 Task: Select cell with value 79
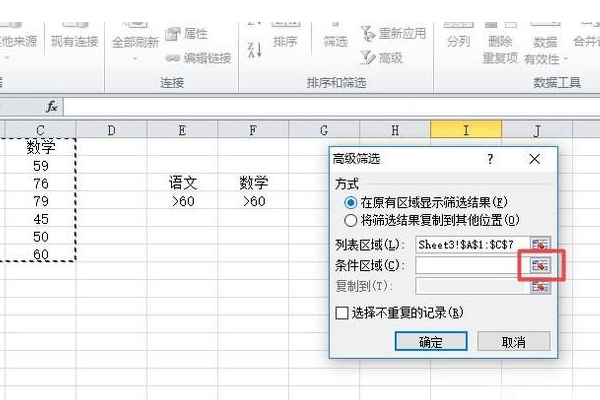click(41, 201)
